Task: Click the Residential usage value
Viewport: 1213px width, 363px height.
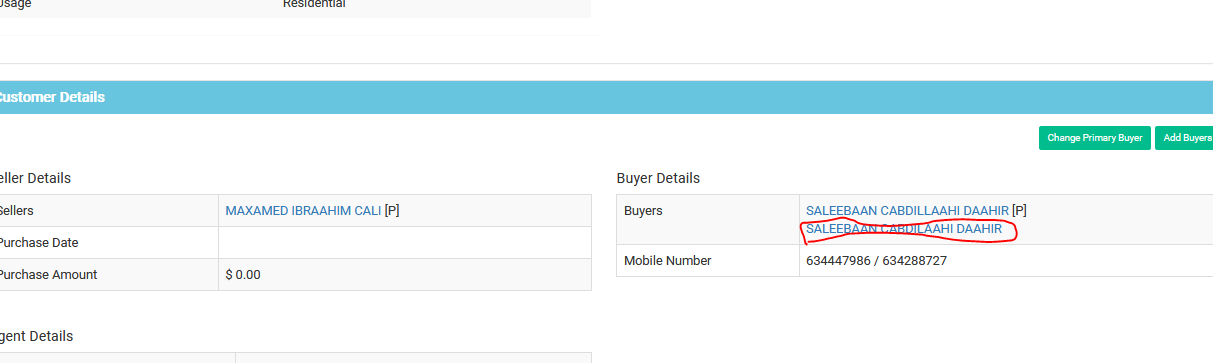Action: tap(314, 4)
